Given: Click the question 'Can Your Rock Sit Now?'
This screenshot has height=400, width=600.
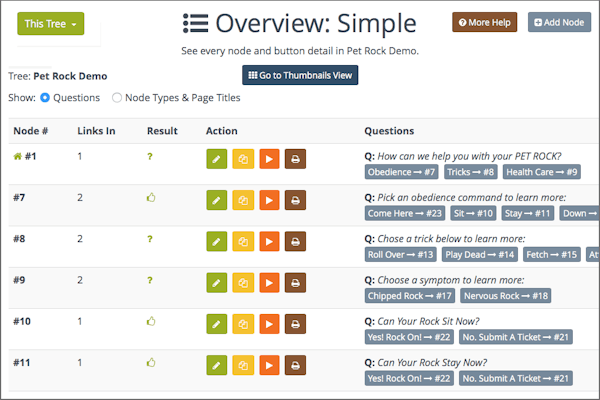Looking at the screenshot, I should [x=428, y=321].
